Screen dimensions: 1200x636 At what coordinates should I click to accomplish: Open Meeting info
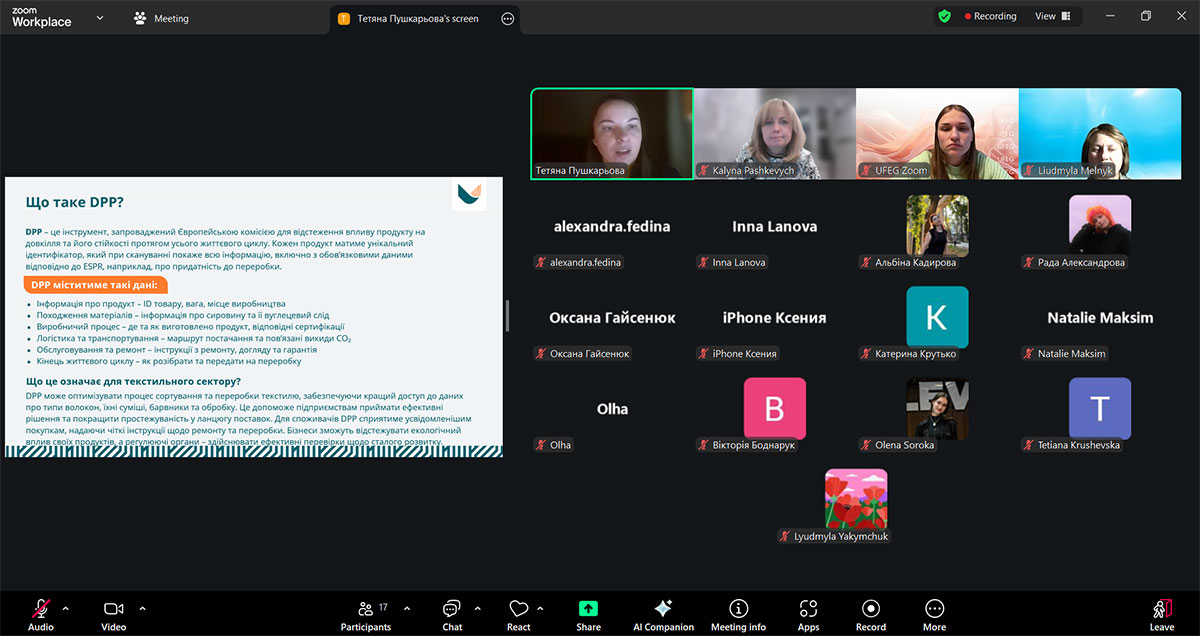[738, 612]
